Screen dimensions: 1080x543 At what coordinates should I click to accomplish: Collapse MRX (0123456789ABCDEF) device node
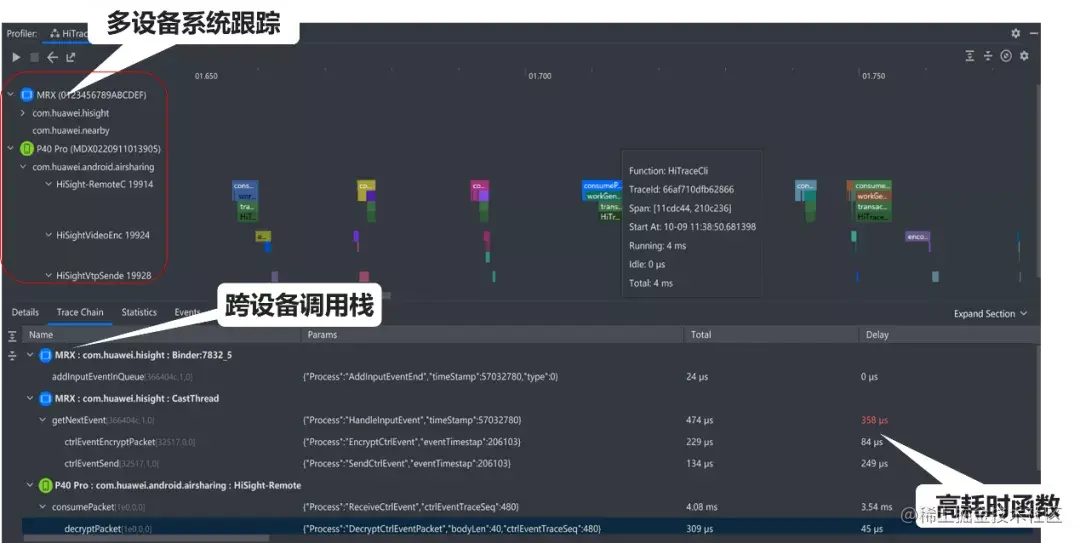11,94
